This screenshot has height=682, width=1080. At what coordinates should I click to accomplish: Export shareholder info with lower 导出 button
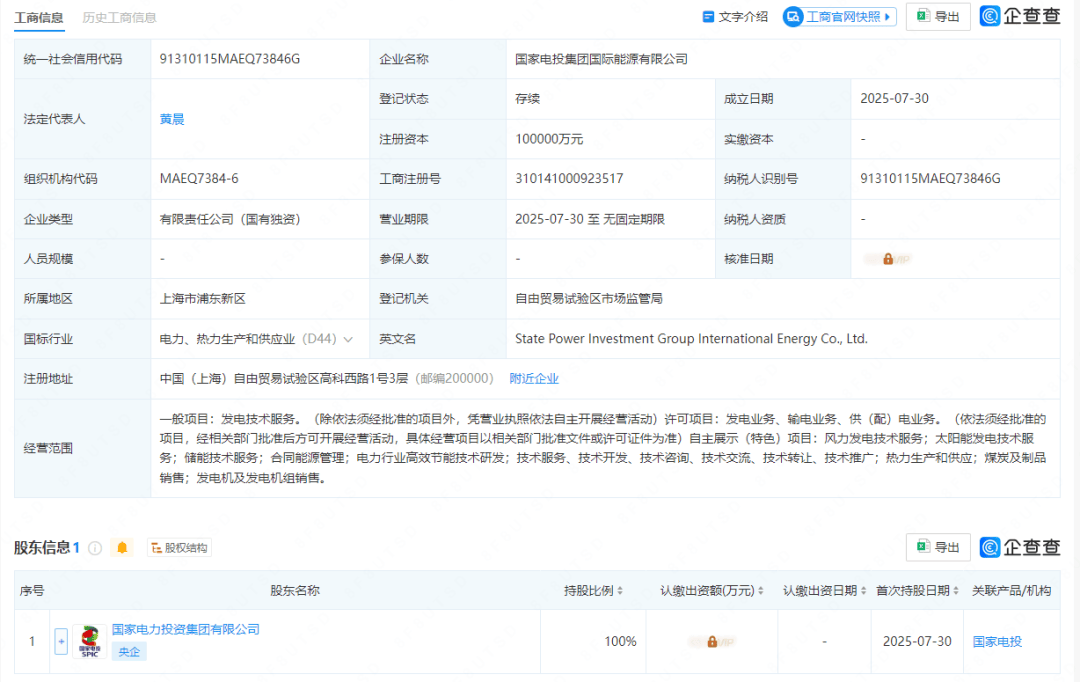point(938,547)
